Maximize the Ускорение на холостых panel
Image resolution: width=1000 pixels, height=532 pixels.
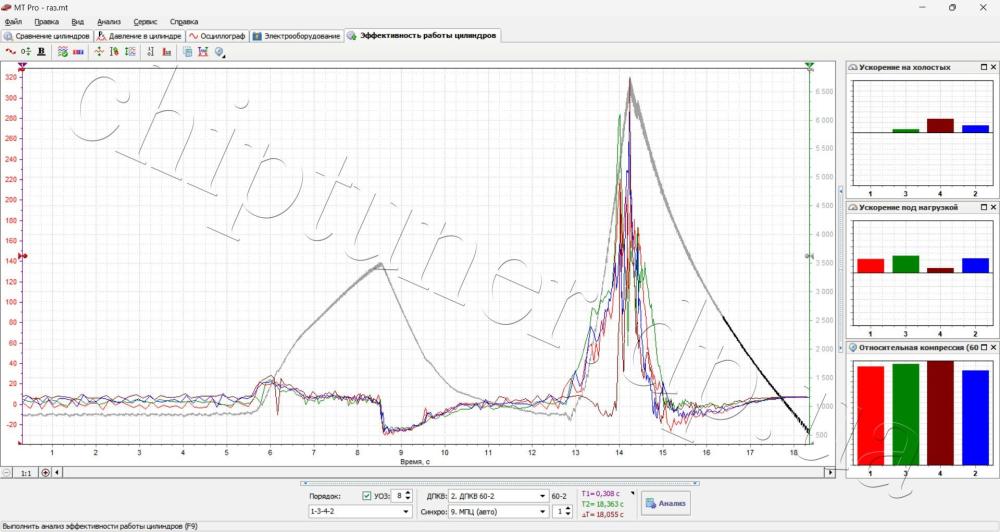pos(983,67)
